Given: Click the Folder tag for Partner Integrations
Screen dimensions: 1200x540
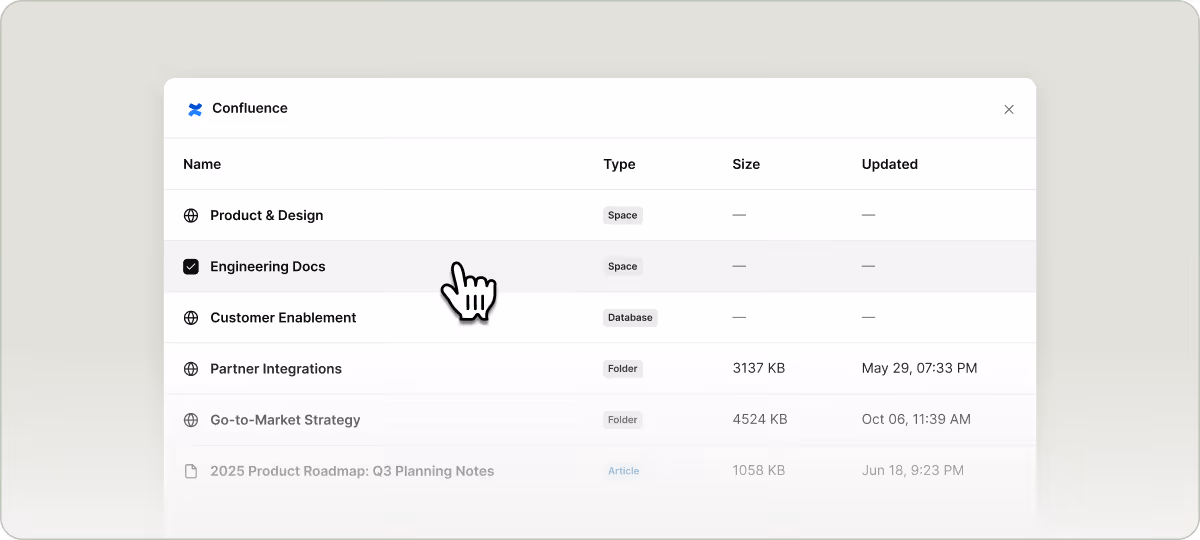Looking at the screenshot, I should click(x=622, y=368).
